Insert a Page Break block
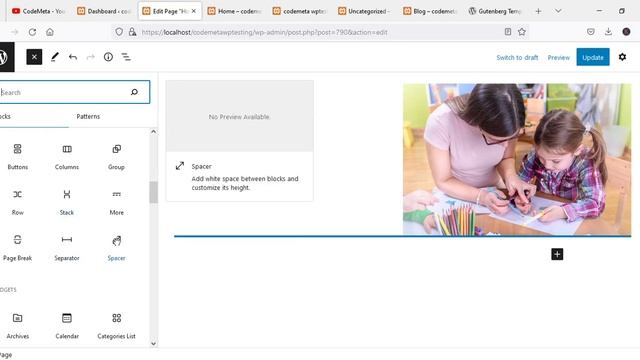Screen dimensions: 640x360 [18, 248]
